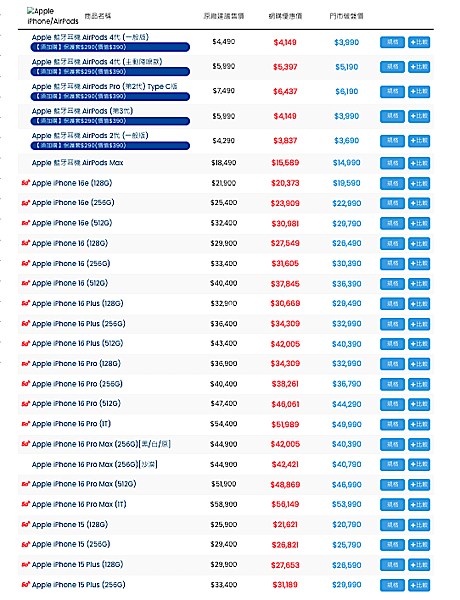
Task: Open specs button for AirPods 4代 主動降噪款
Action: pyautogui.click(x=392, y=67)
